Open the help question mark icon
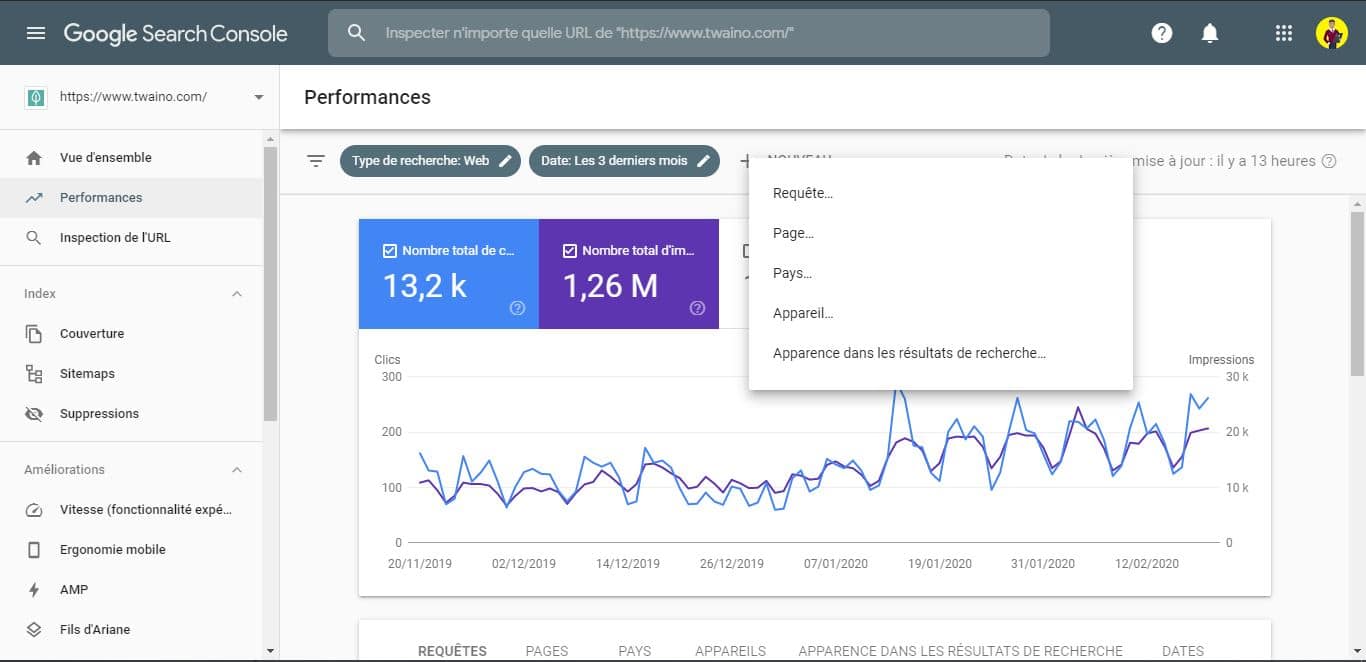Viewport: 1366px width, 662px height. [x=1161, y=33]
